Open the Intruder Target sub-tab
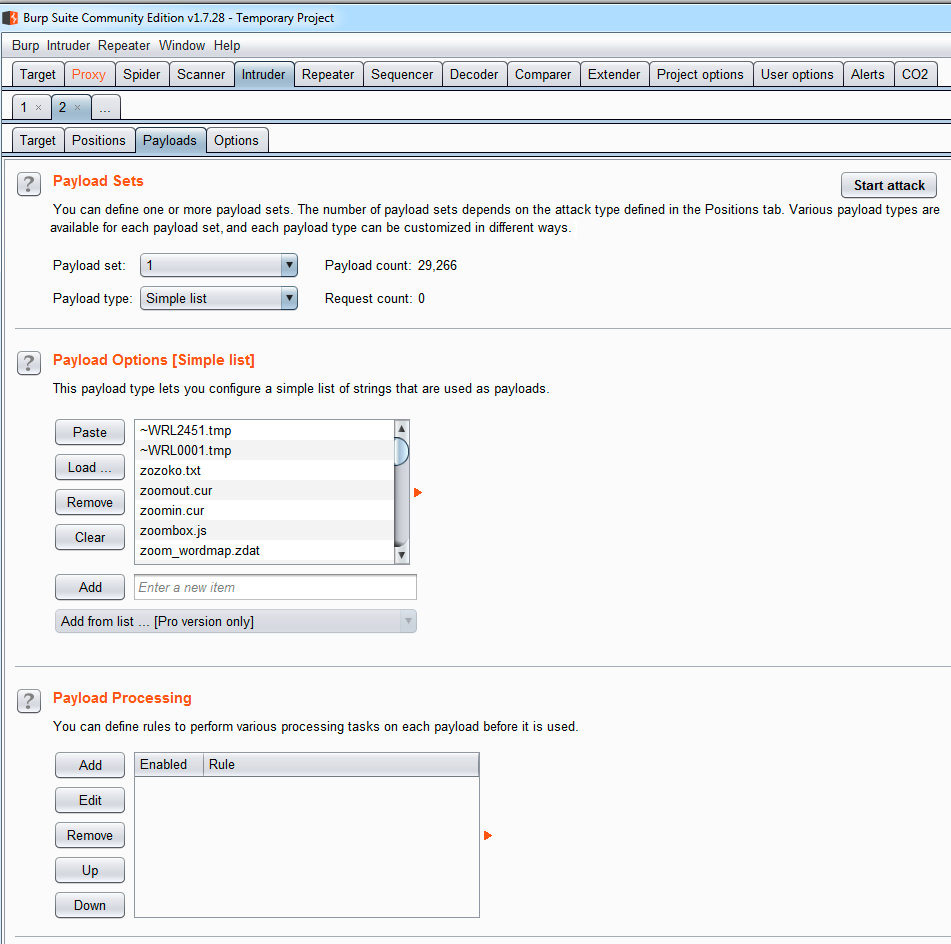951x944 pixels. [38, 140]
